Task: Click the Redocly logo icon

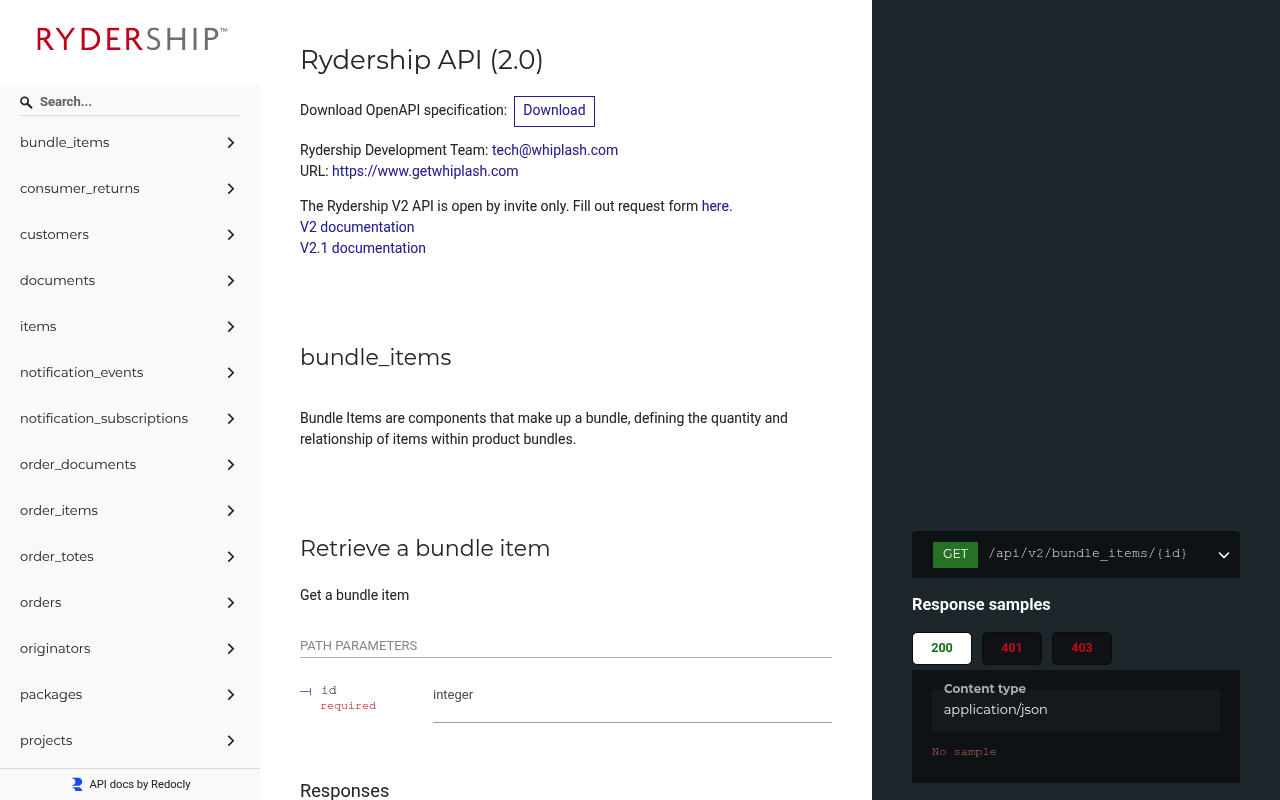Action: coord(77,784)
